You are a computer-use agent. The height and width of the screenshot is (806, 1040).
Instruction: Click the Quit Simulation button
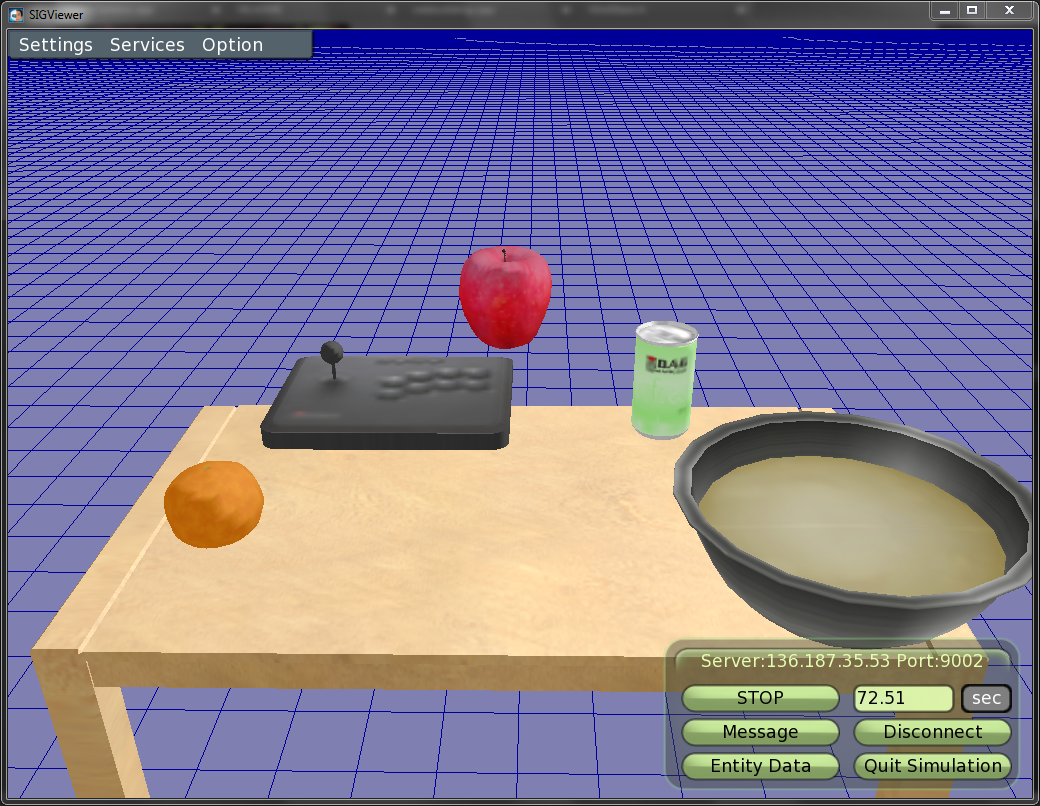(932, 766)
